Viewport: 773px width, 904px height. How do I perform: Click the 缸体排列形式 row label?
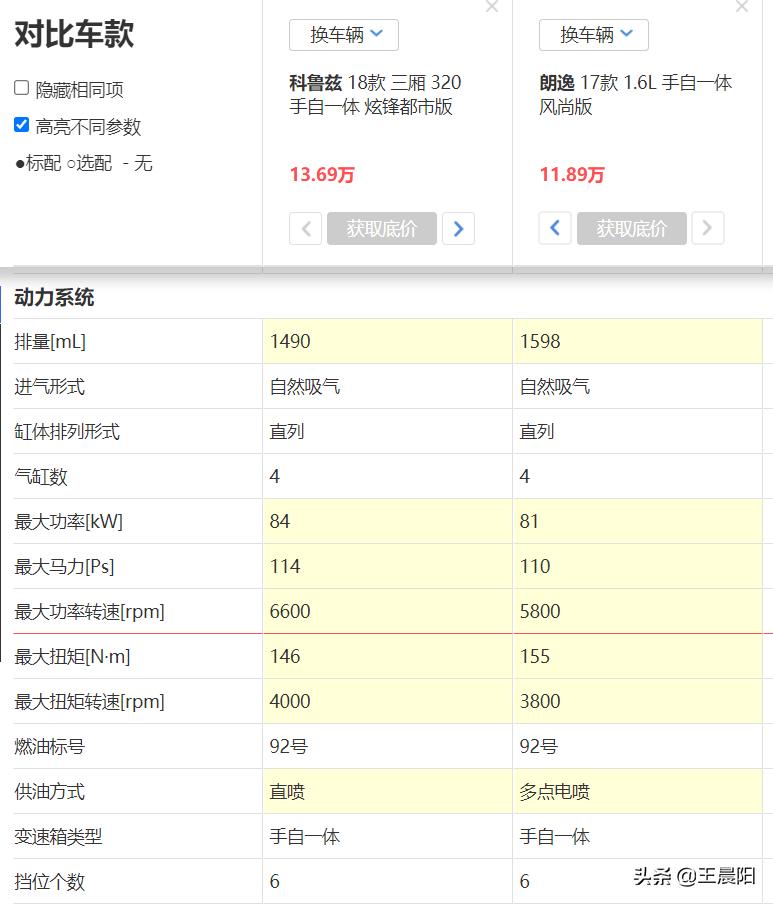[x=67, y=431]
